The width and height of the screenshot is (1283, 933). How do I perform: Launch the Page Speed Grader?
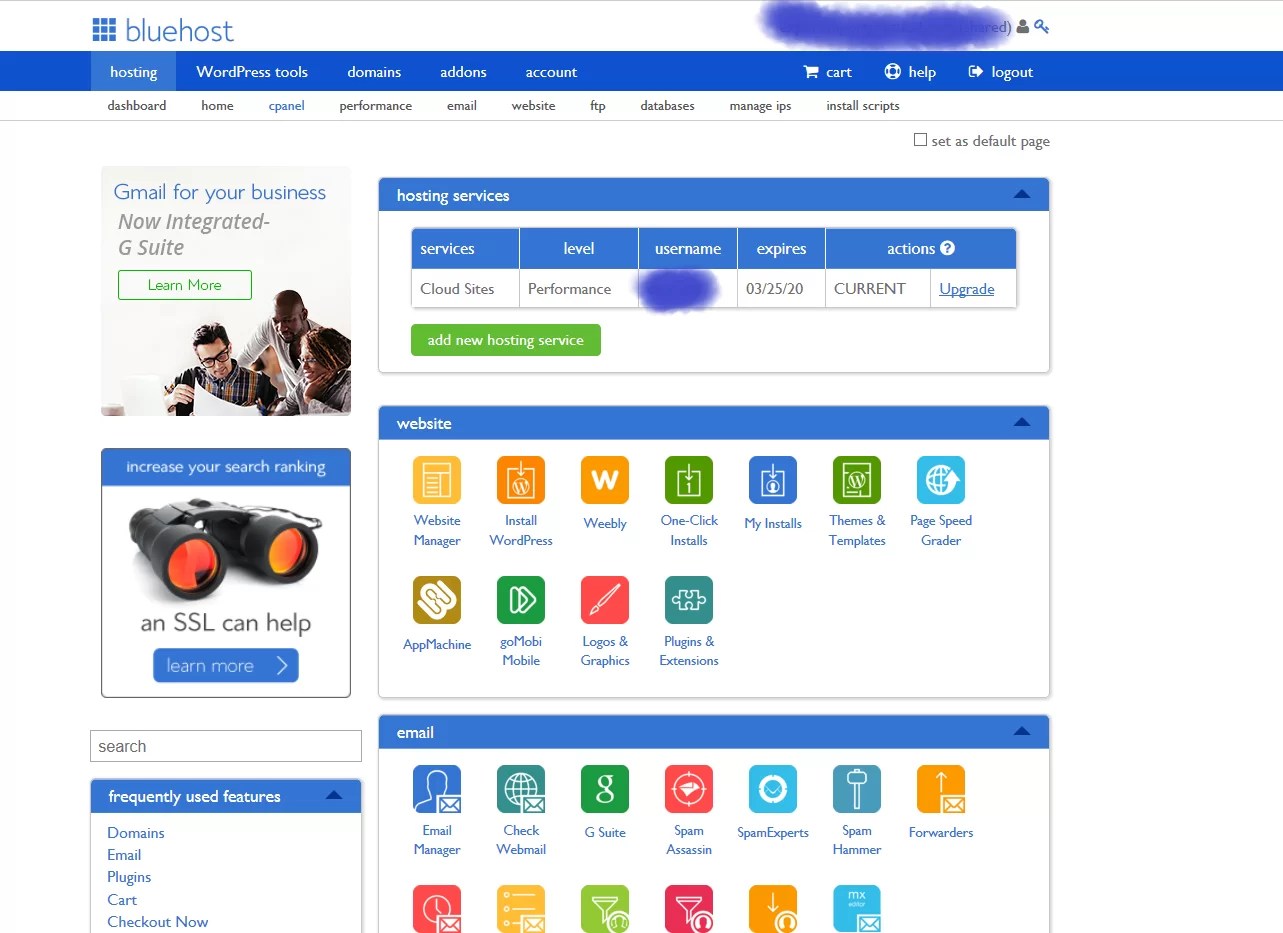tap(941, 480)
